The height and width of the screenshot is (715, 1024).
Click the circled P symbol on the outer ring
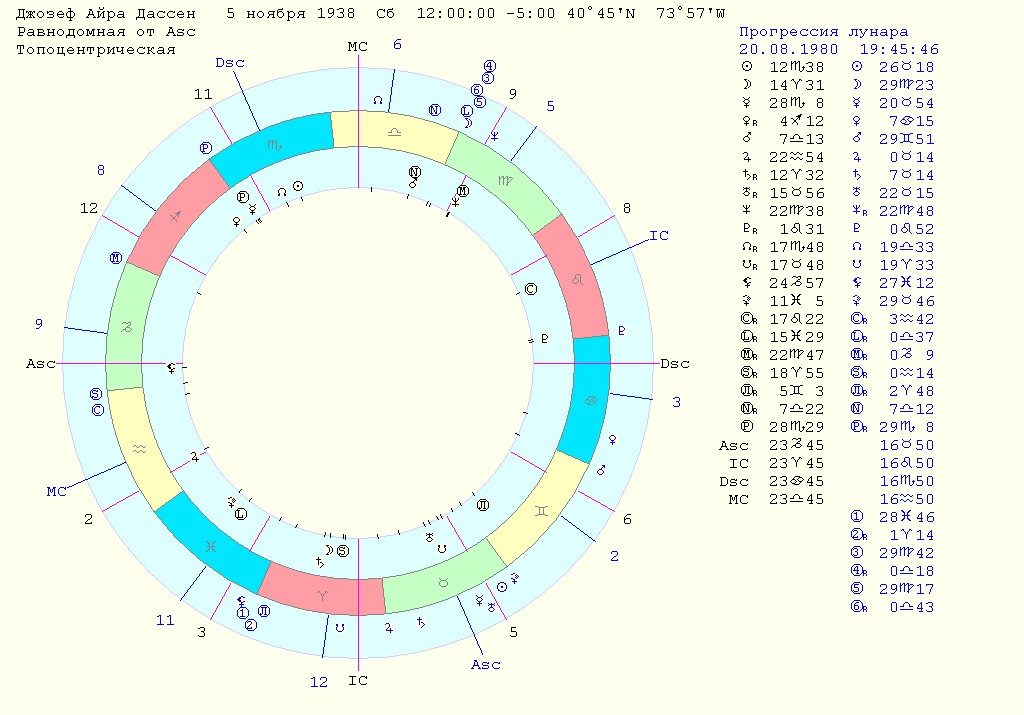206,148
